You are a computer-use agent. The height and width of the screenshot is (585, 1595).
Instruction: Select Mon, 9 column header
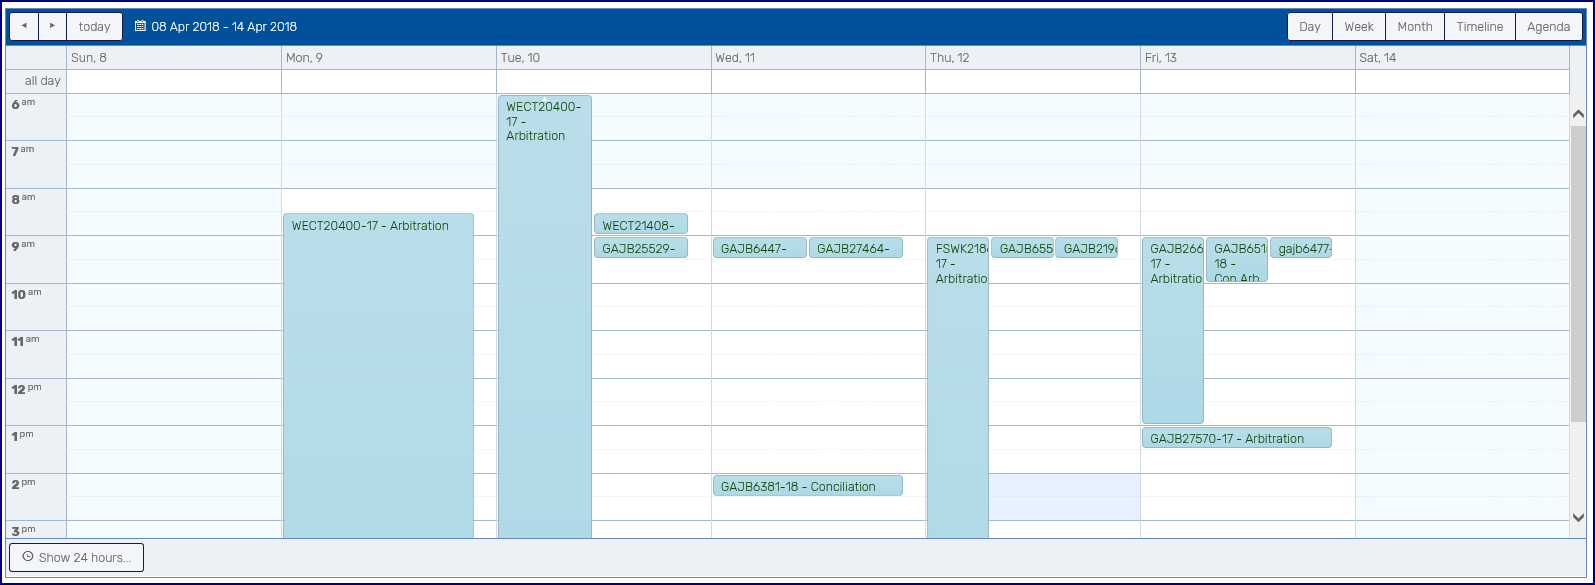pyautogui.click(x=389, y=58)
